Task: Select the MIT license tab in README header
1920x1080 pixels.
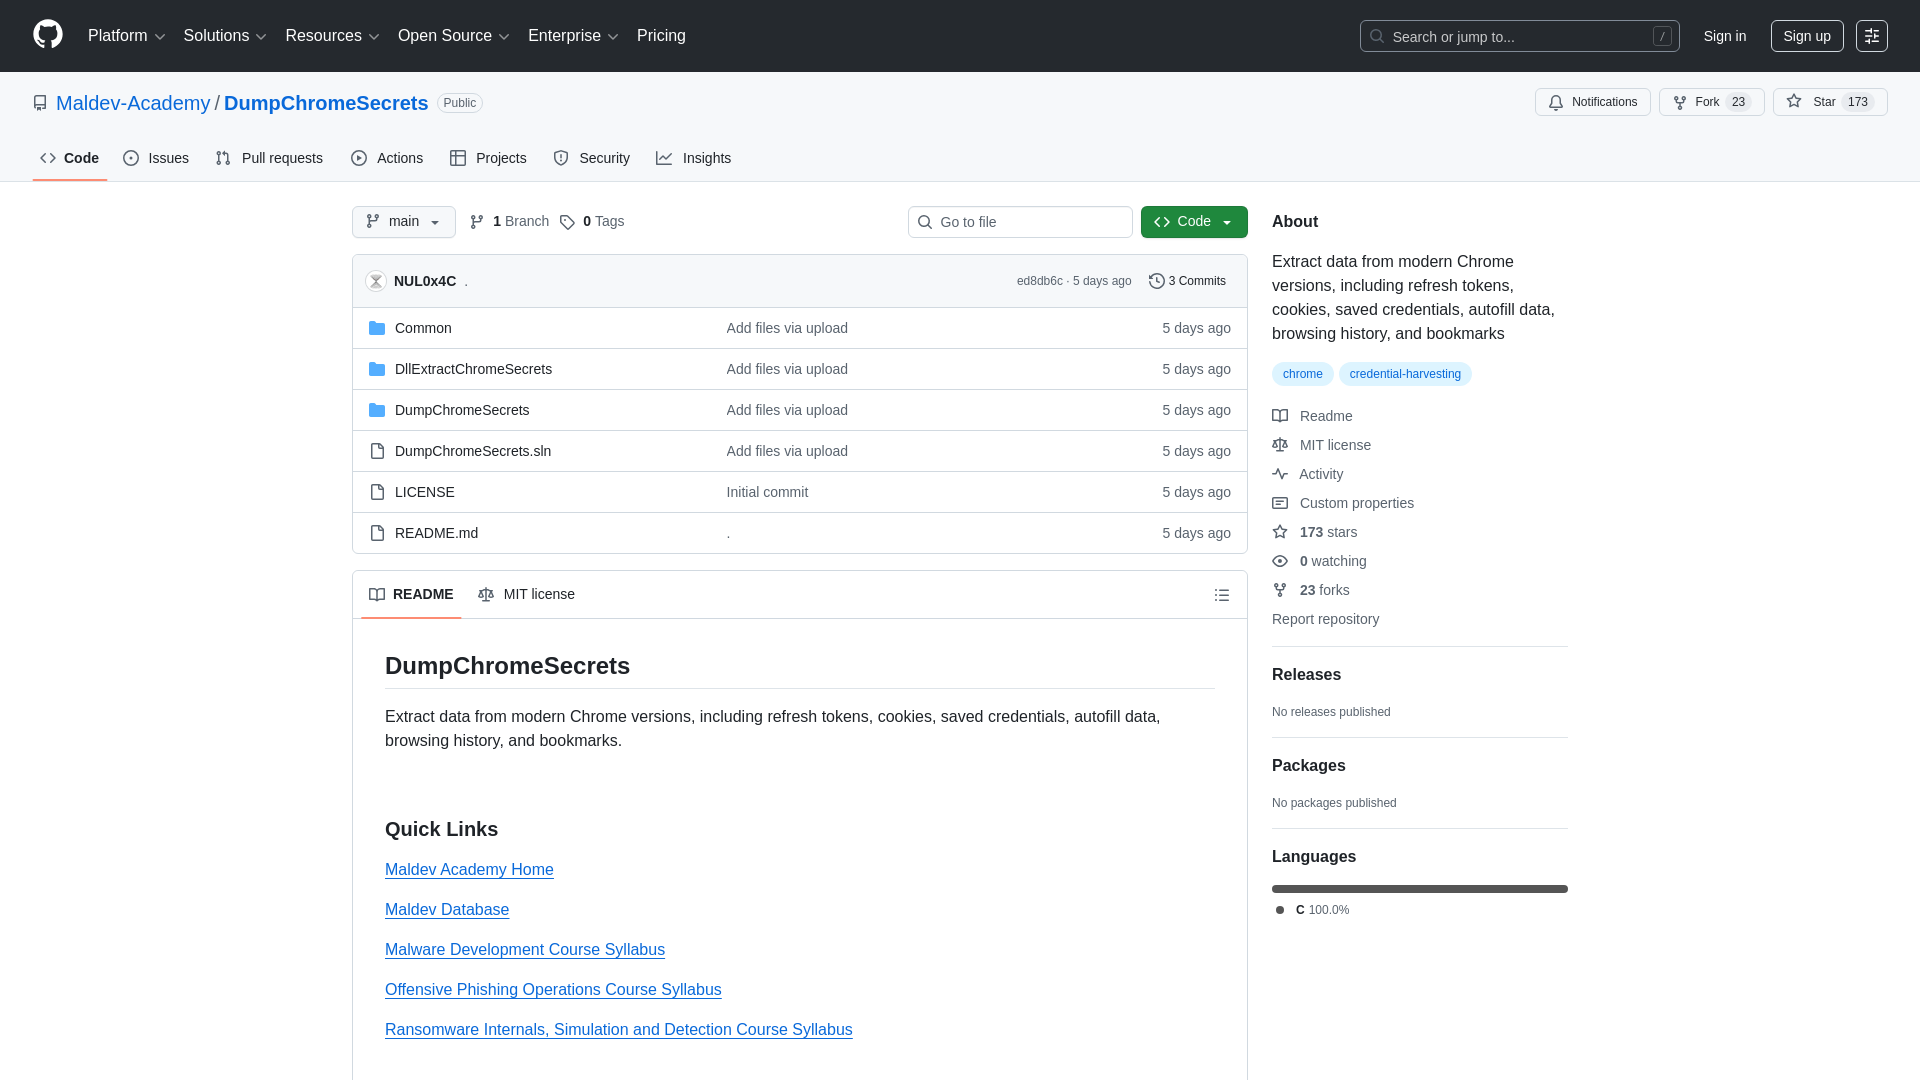Action: [x=527, y=594]
